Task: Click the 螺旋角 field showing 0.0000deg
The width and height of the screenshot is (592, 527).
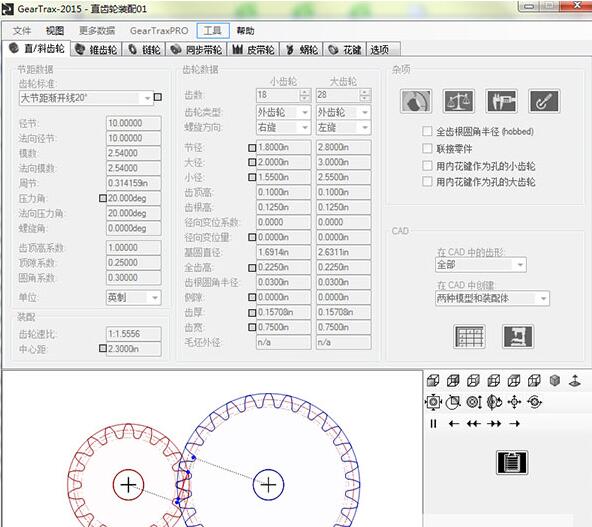Action: [134, 228]
